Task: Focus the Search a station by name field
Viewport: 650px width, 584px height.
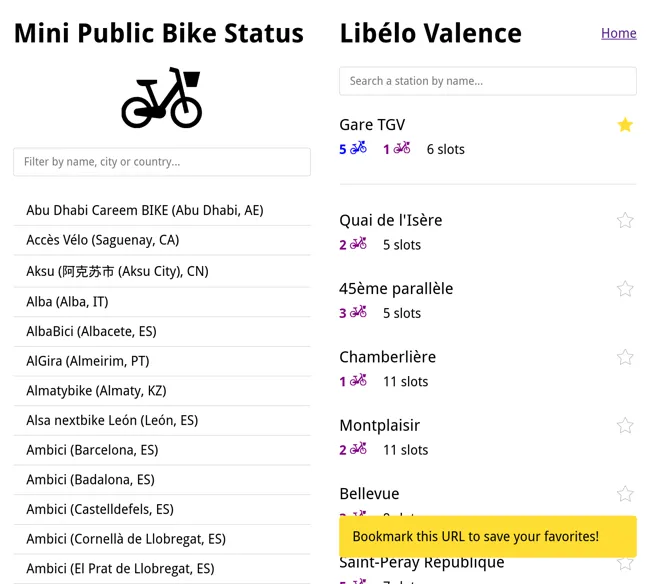Action: tap(488, 81)
